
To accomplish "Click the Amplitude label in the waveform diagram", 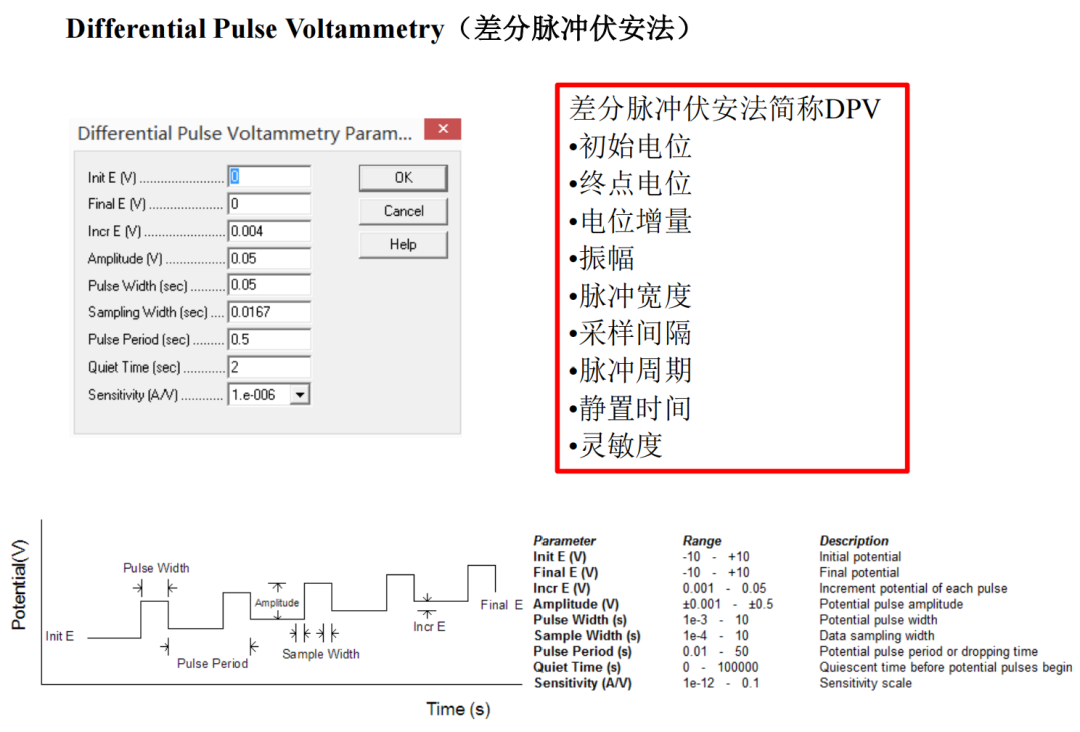I will 277,603.
